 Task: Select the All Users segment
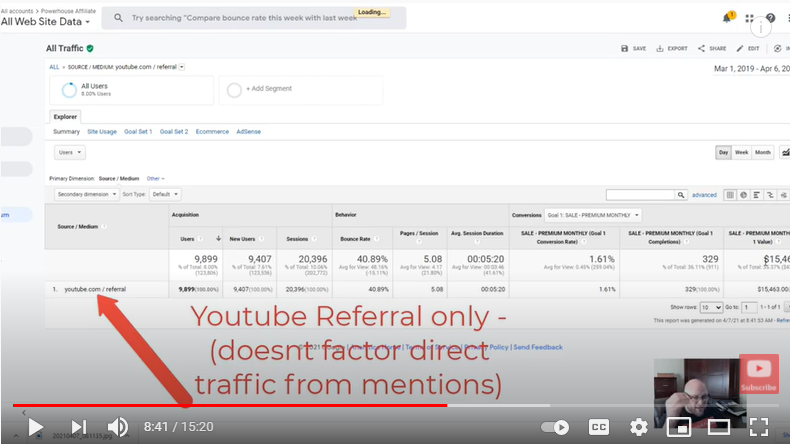click(131, 90)
